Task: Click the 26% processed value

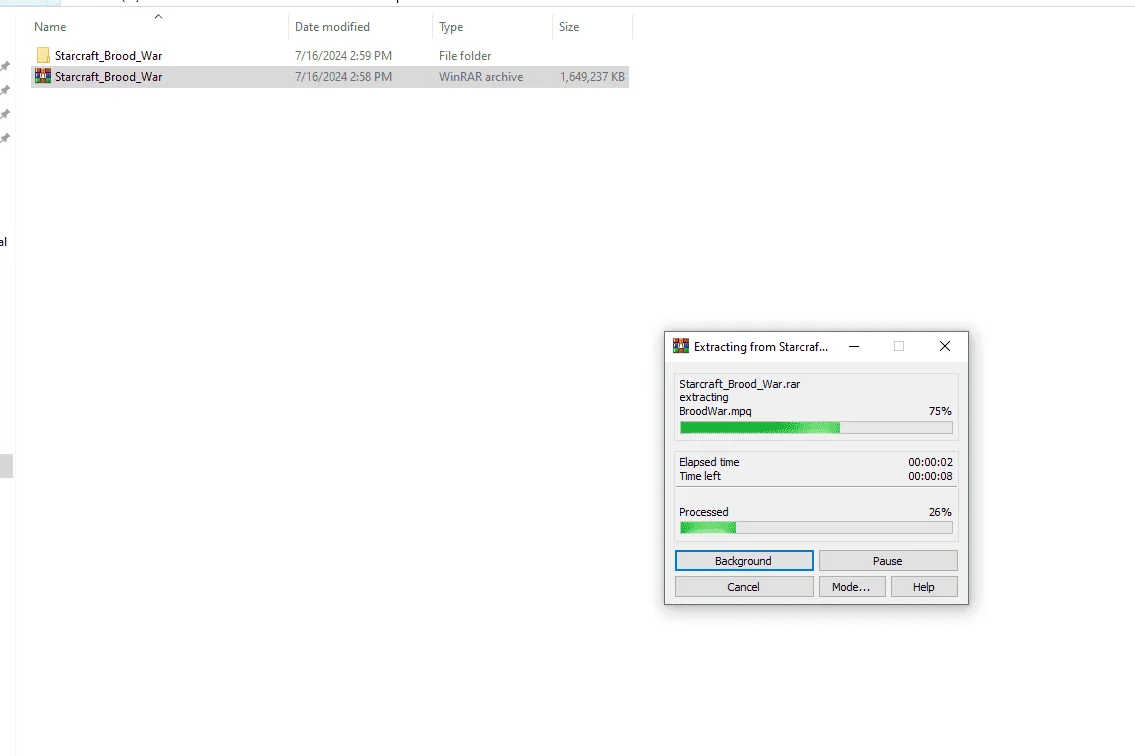Action: (x=940, y=512)
